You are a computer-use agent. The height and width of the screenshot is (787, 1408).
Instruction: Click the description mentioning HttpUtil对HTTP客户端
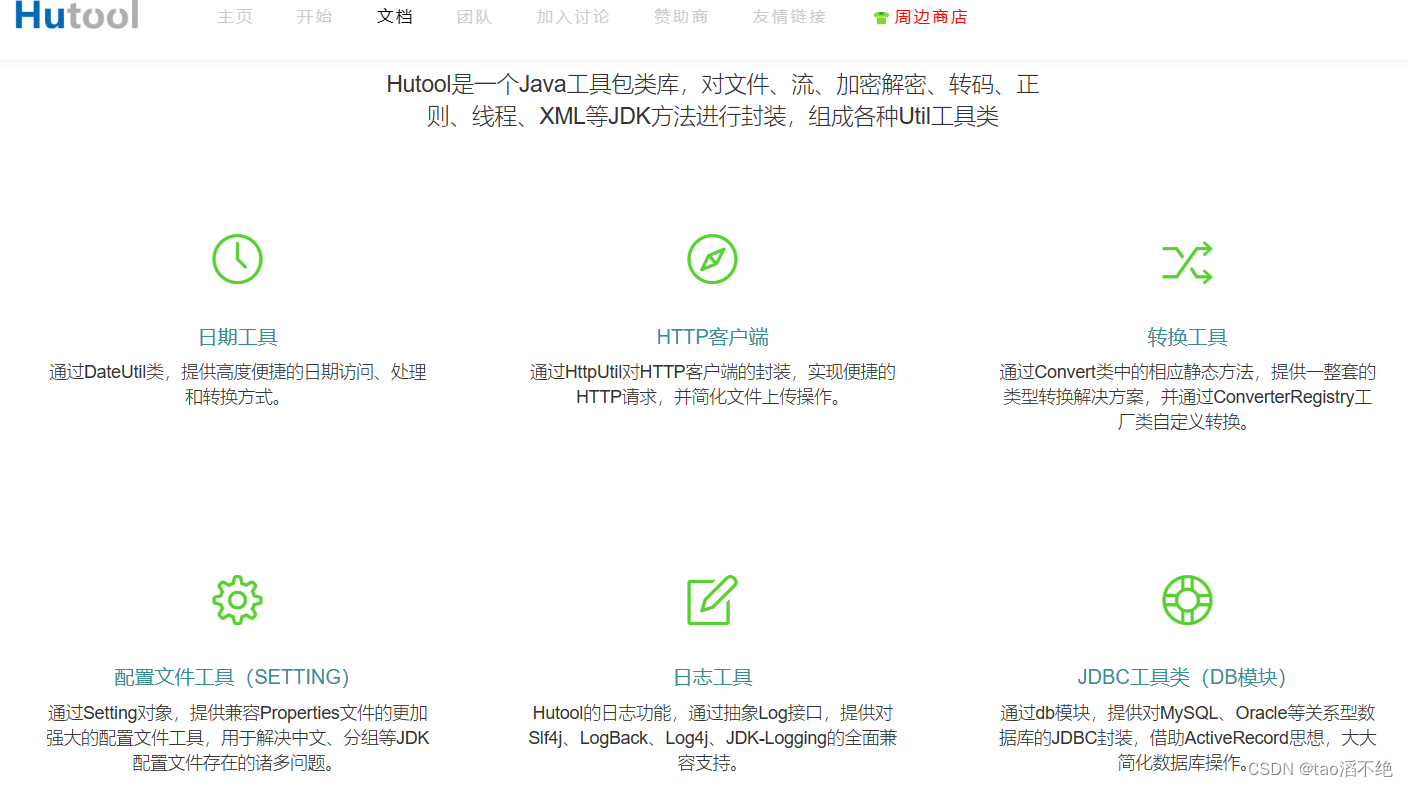[713, 384]
